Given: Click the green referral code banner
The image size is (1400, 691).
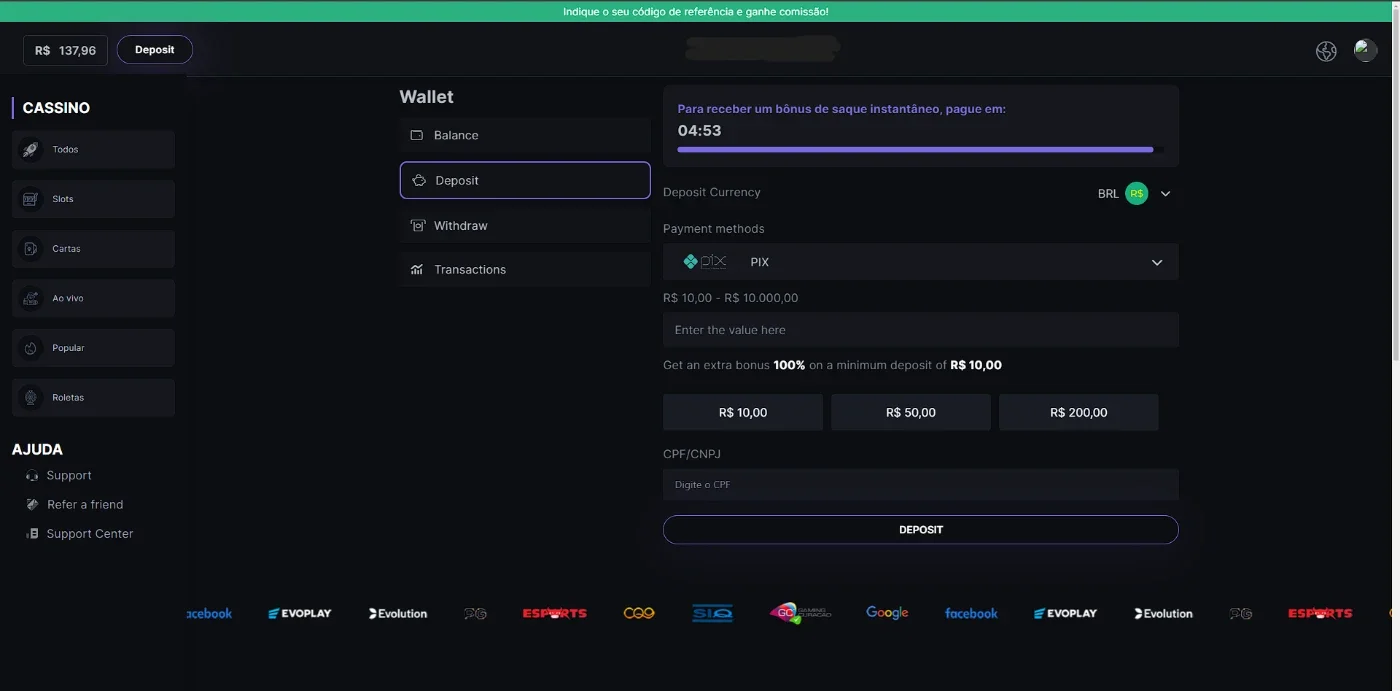Looking at the screenshot, I should pos(696,11).
